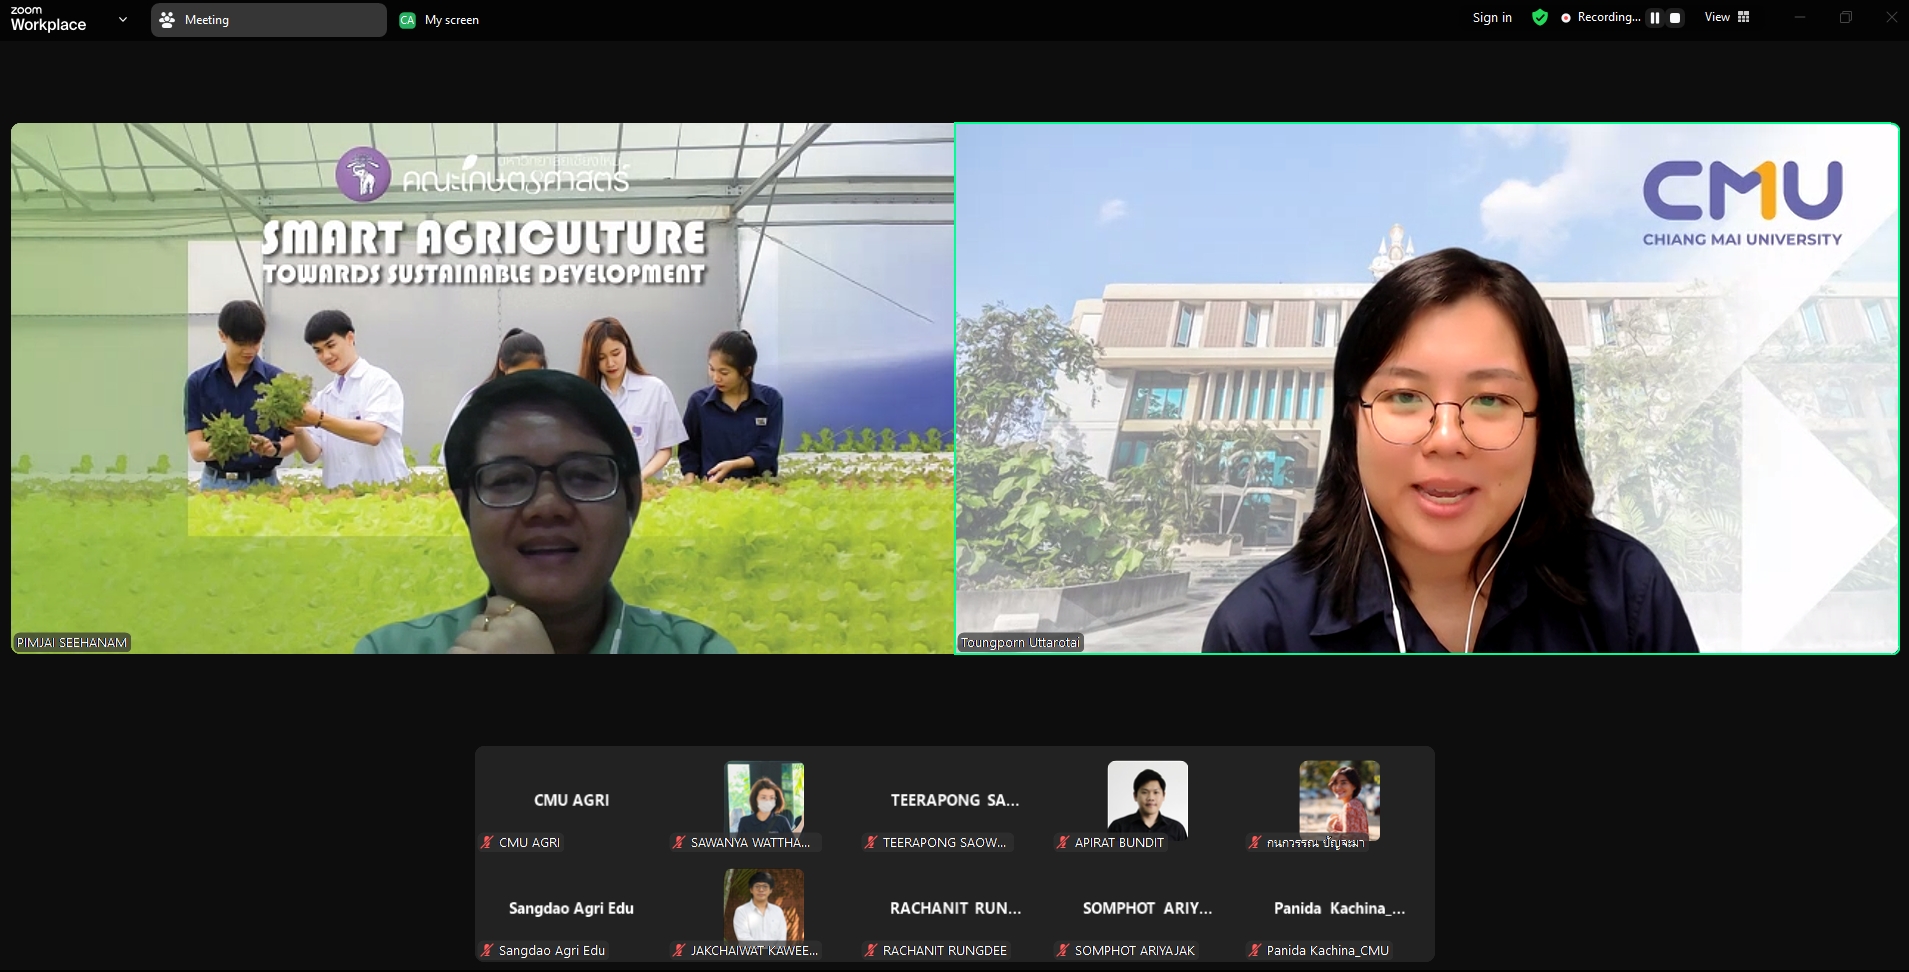Click muted mic icon beside กนกวรรณ ปัญจะมา
The image size is (1909, 972).
[x=1256, y=842]
